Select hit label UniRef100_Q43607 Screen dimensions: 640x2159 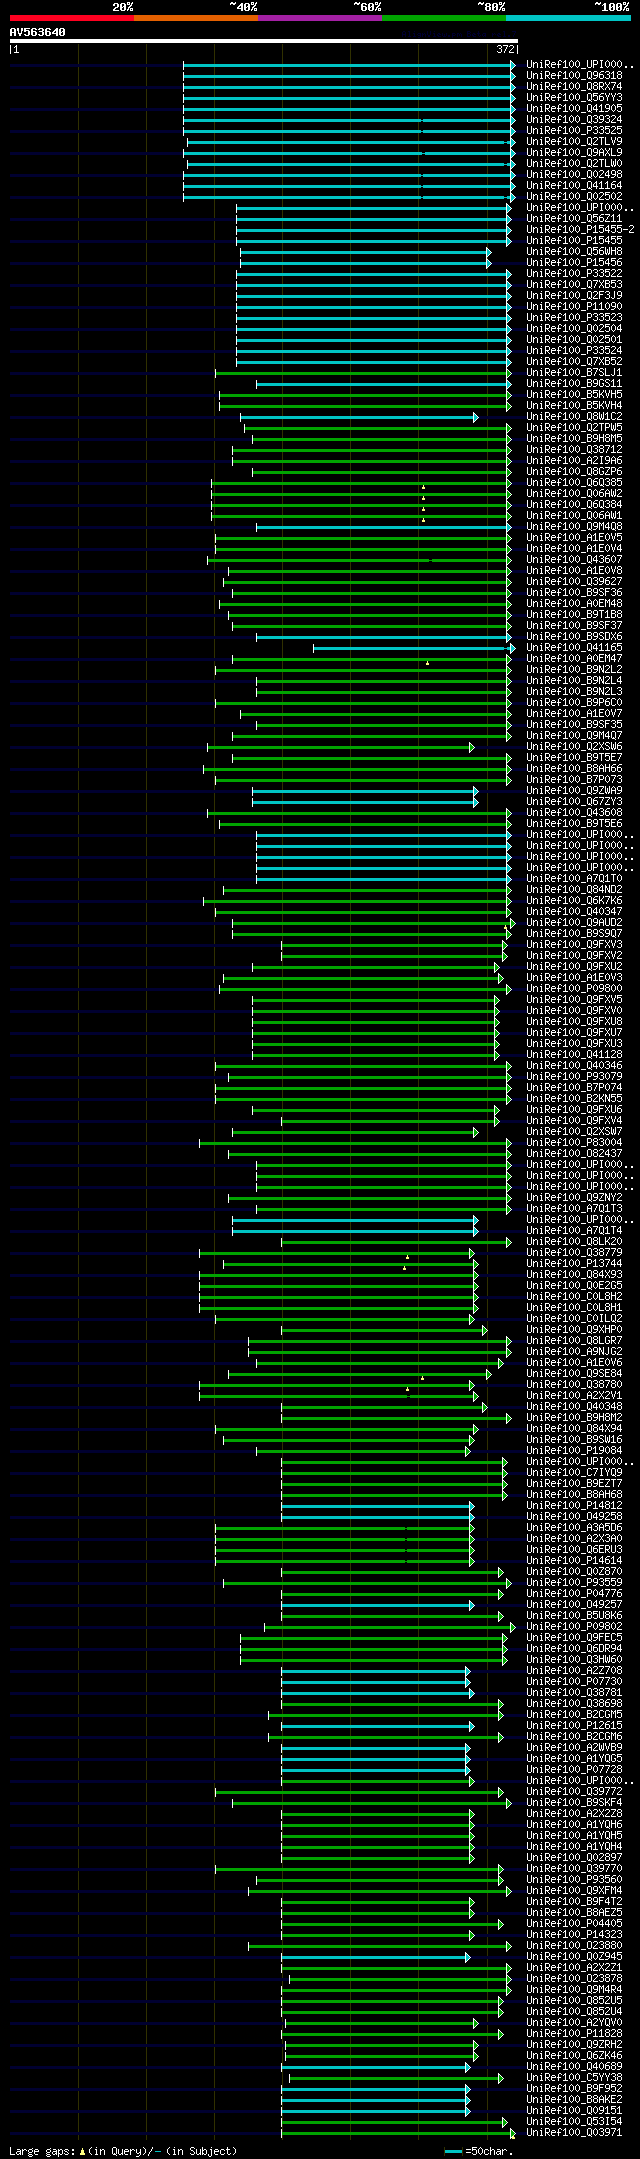(574, 559)
